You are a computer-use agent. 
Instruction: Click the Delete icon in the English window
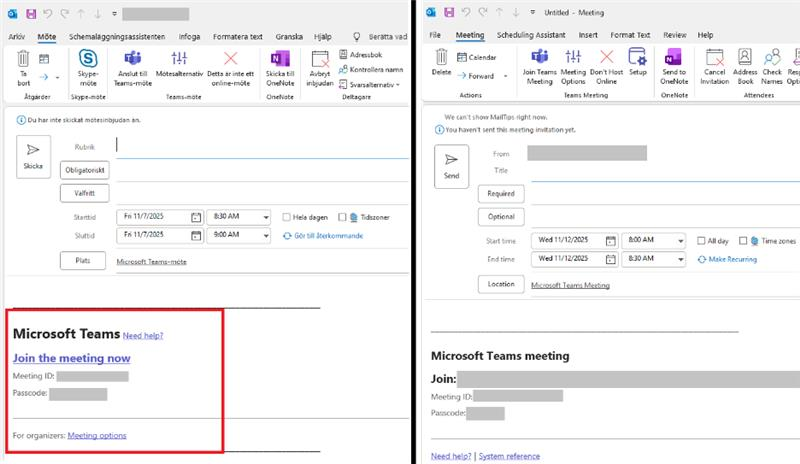pos(441,56)
